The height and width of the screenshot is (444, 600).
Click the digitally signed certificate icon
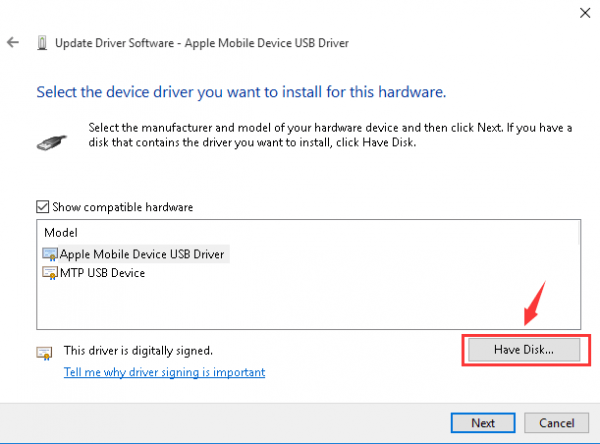[x=44, y=353]
